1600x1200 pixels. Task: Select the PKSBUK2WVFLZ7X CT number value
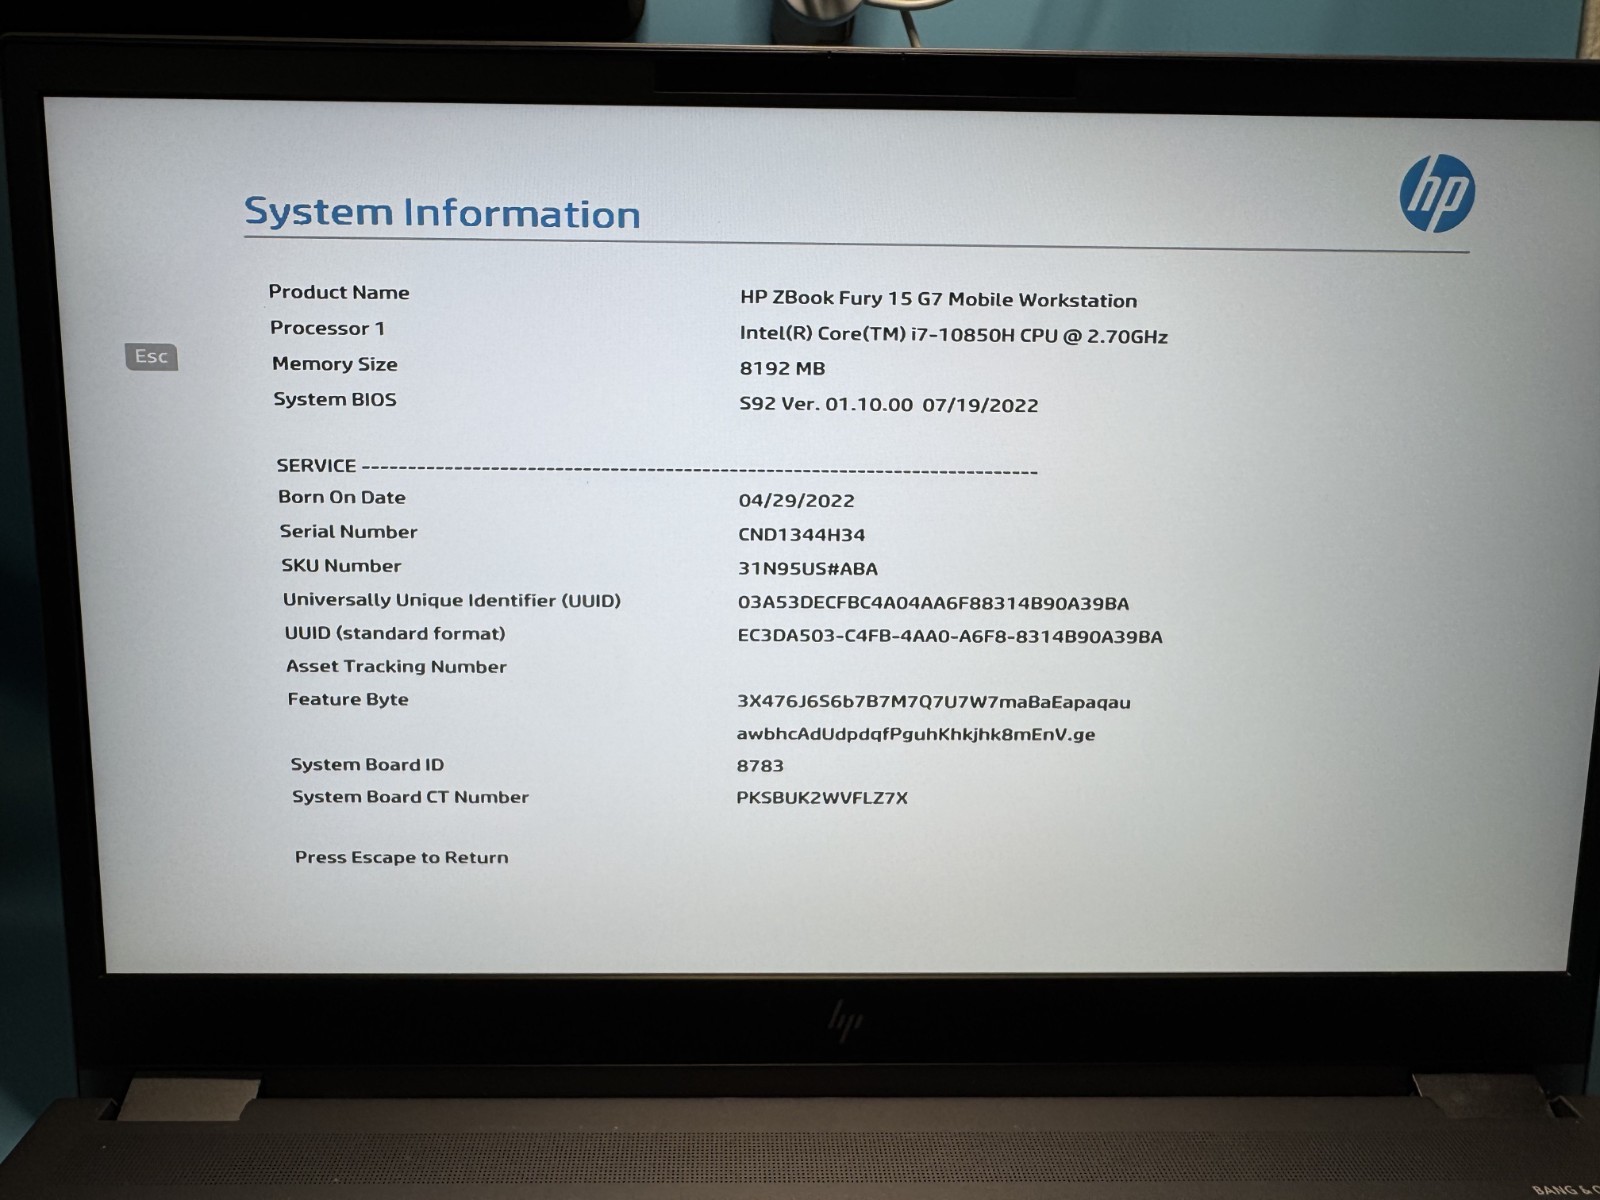click(x=822, y=798)
